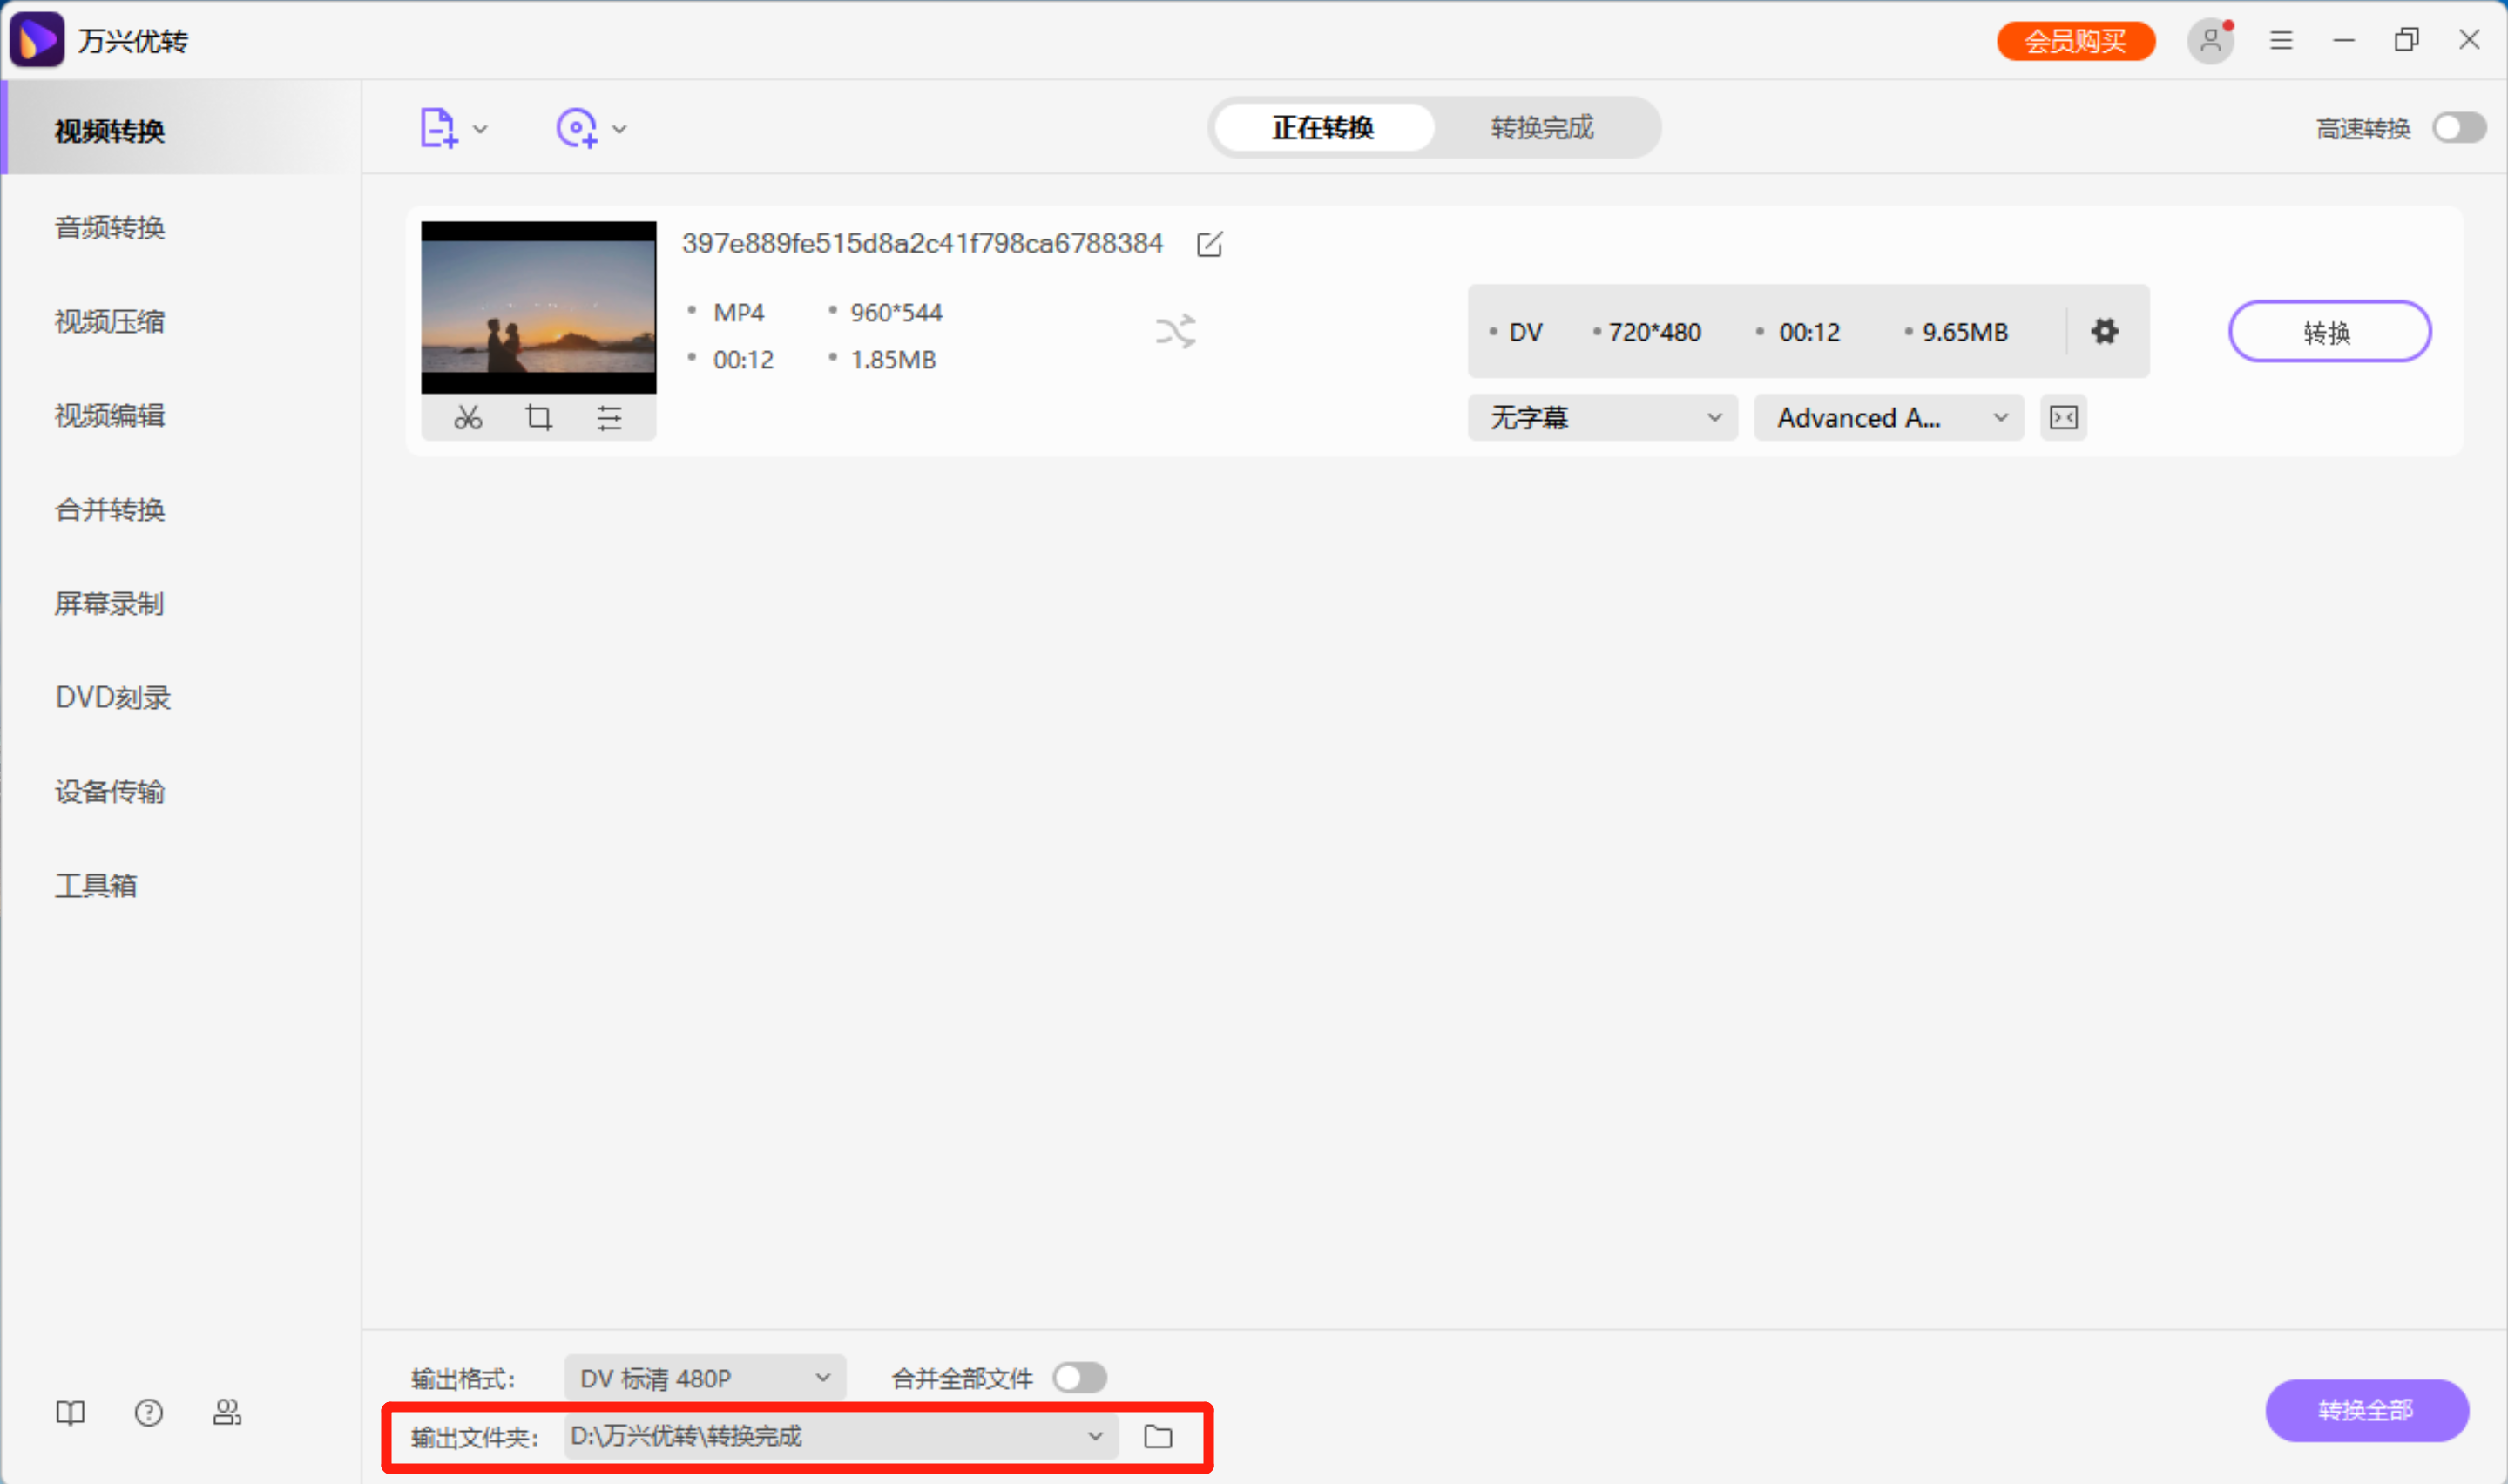
Task: Open the help question mark icon
Action: (x=148, y=1412)
